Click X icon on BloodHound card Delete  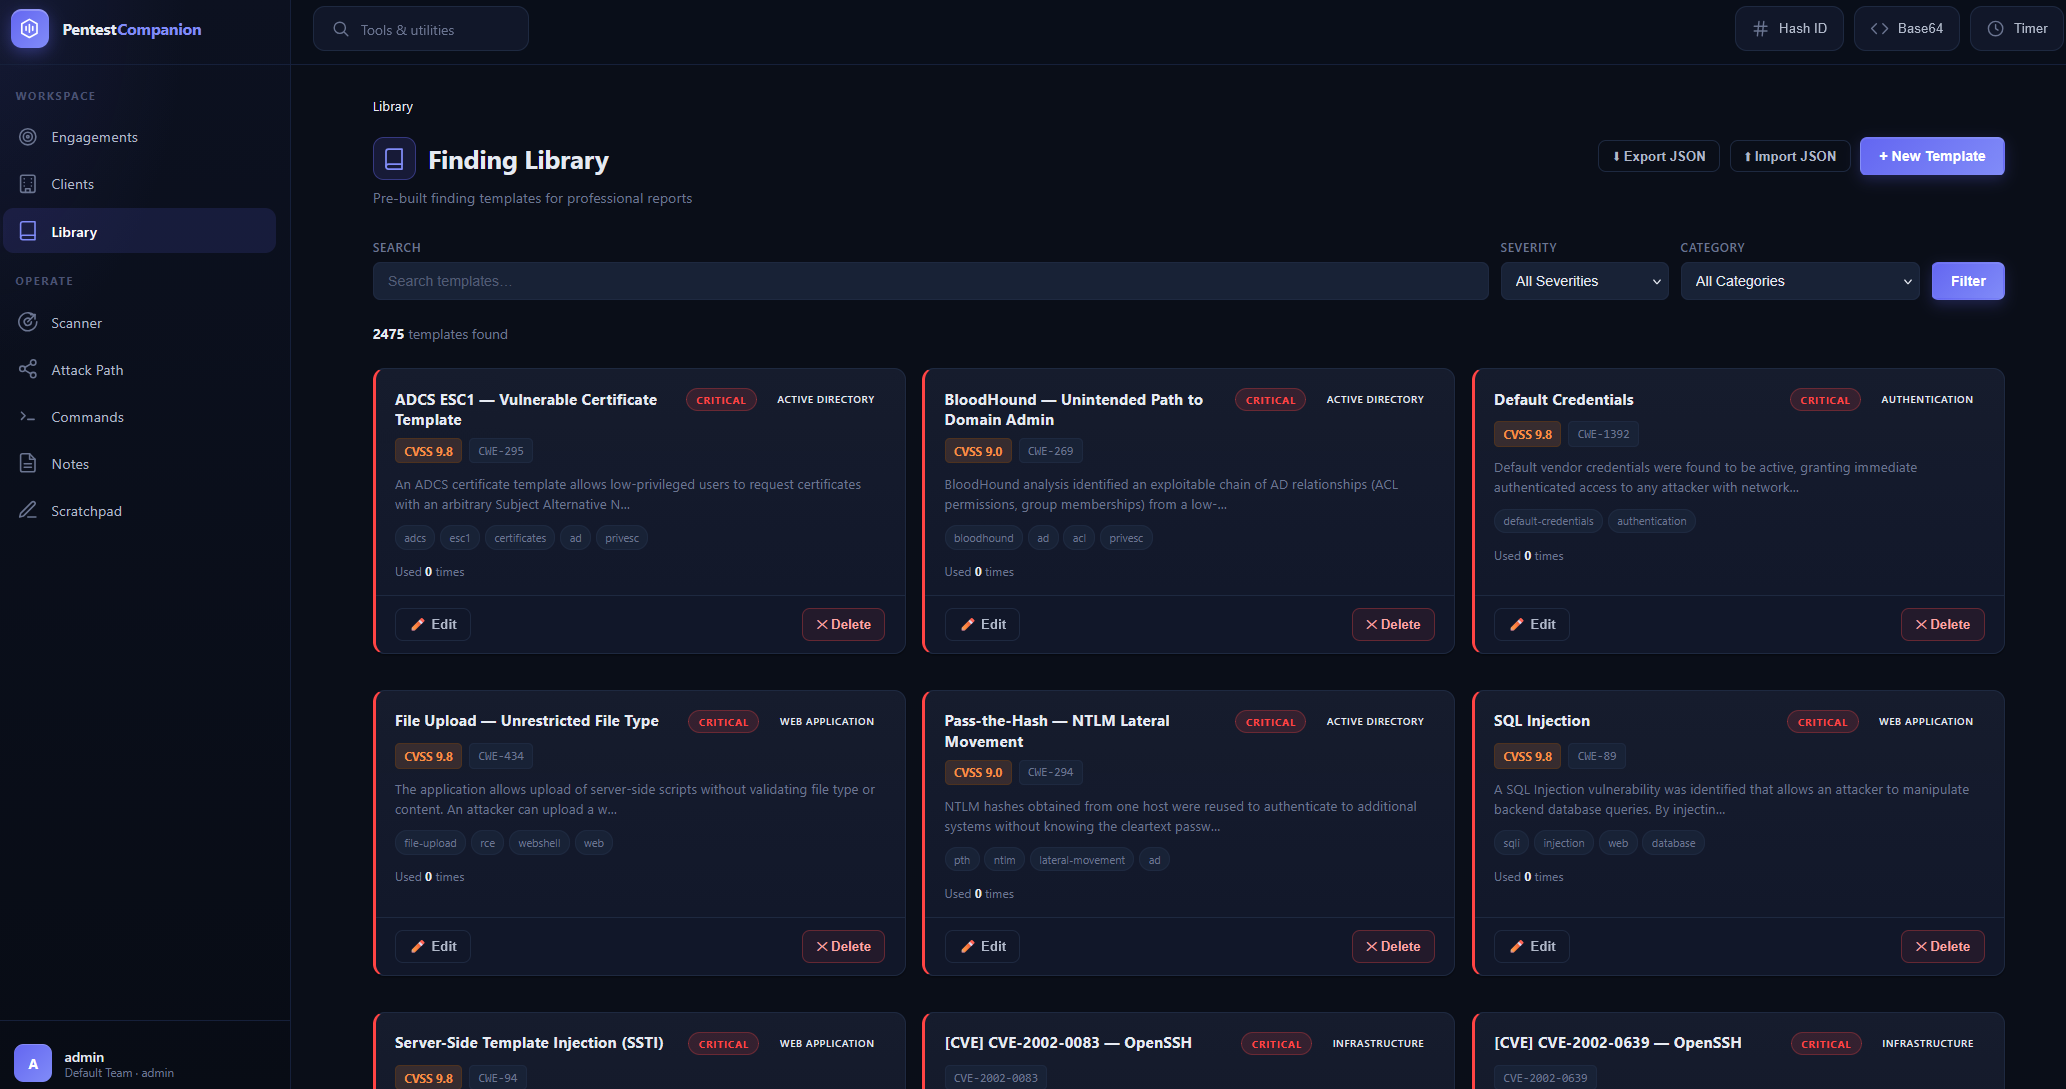[1372, 624]
